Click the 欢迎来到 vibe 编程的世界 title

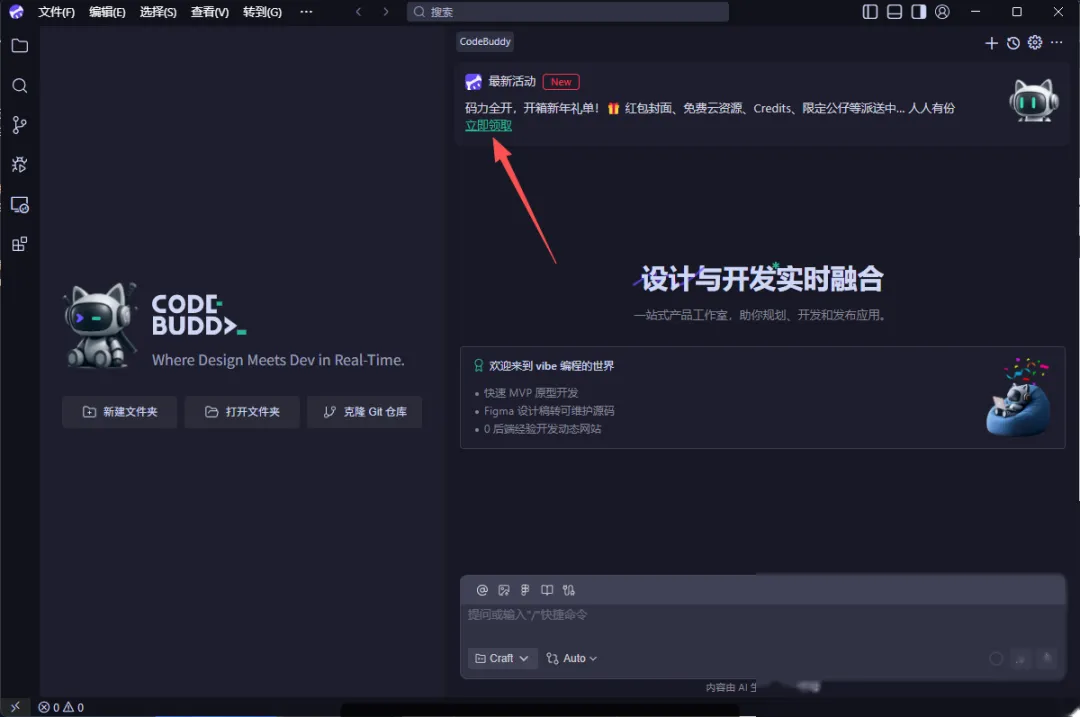(x=551, y=366)
